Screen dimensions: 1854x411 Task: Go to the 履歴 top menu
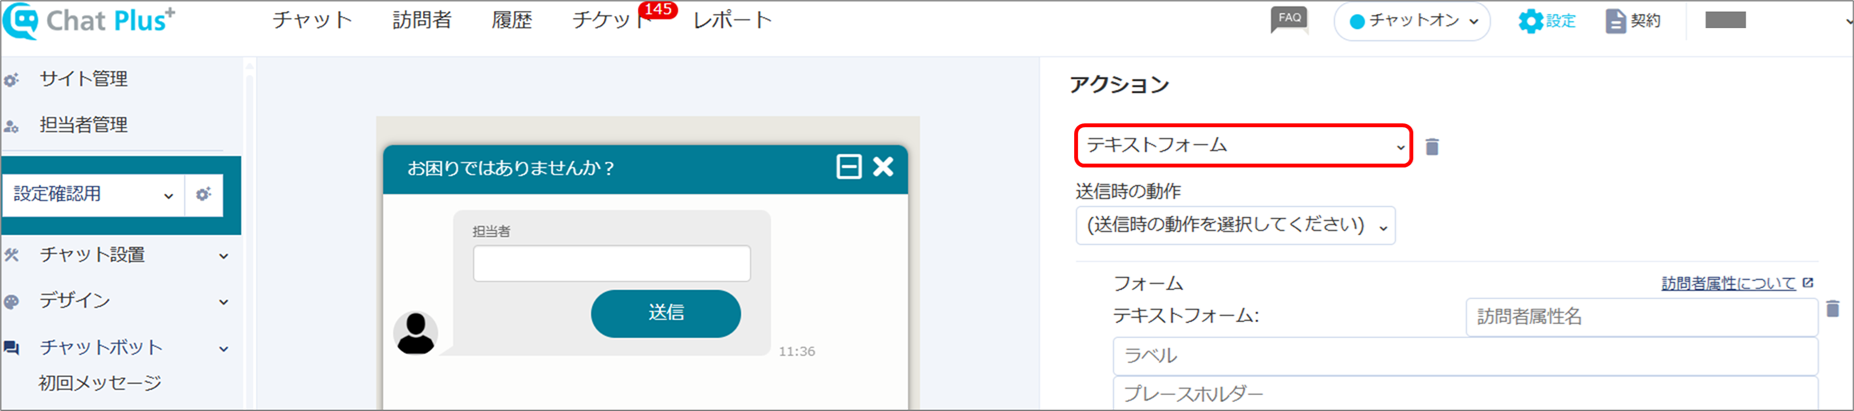point(511,20)
